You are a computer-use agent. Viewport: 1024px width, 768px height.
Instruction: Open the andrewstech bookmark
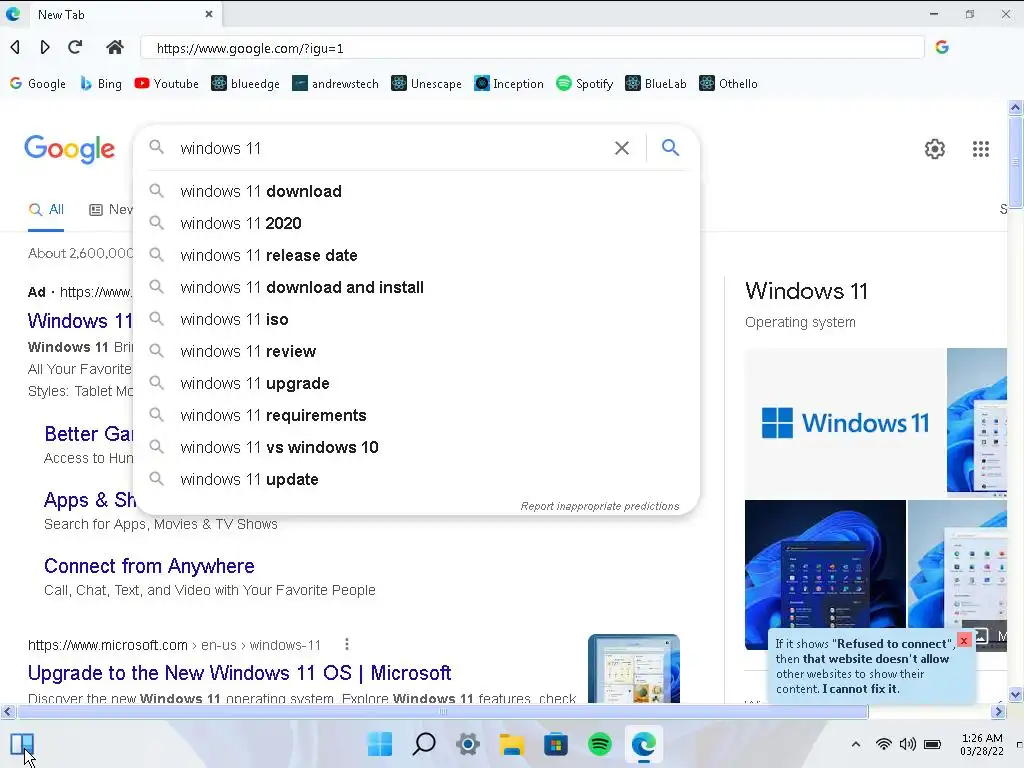coord(335,84)
